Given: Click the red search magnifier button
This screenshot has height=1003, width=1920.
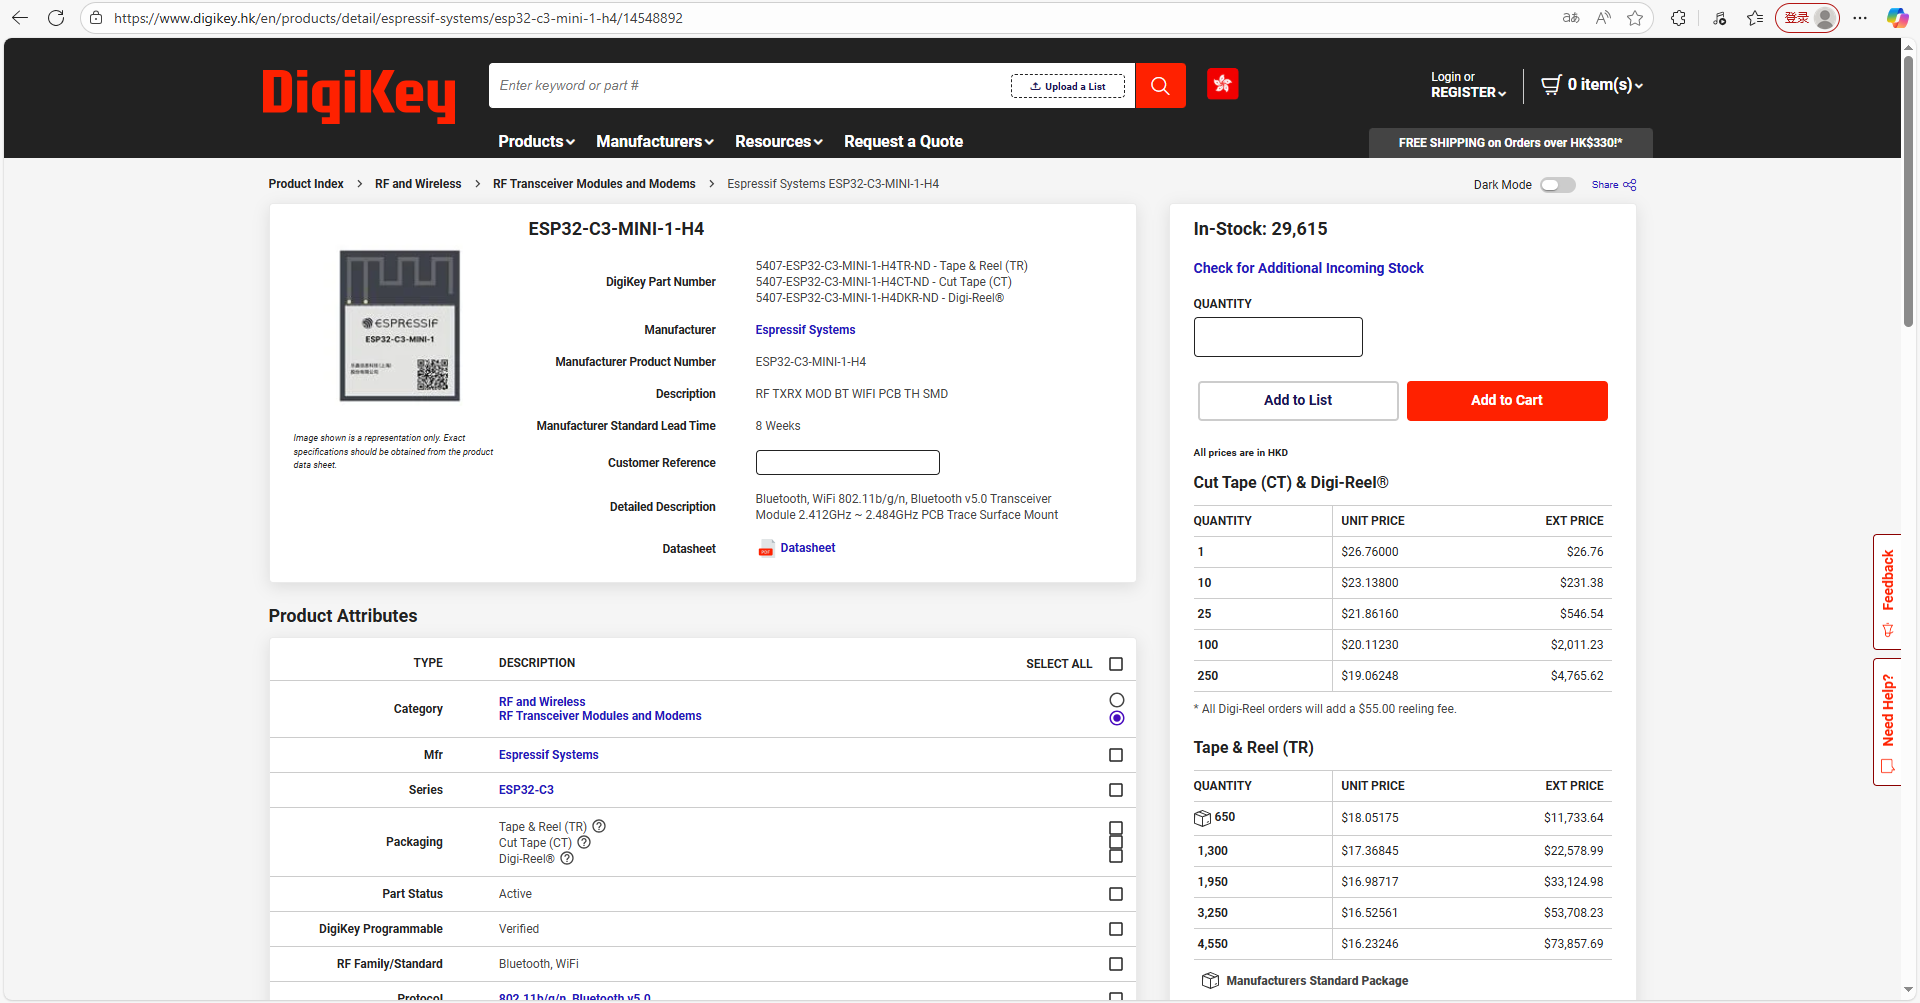Looking at the screenshot, I should (x=1160, y=85).
